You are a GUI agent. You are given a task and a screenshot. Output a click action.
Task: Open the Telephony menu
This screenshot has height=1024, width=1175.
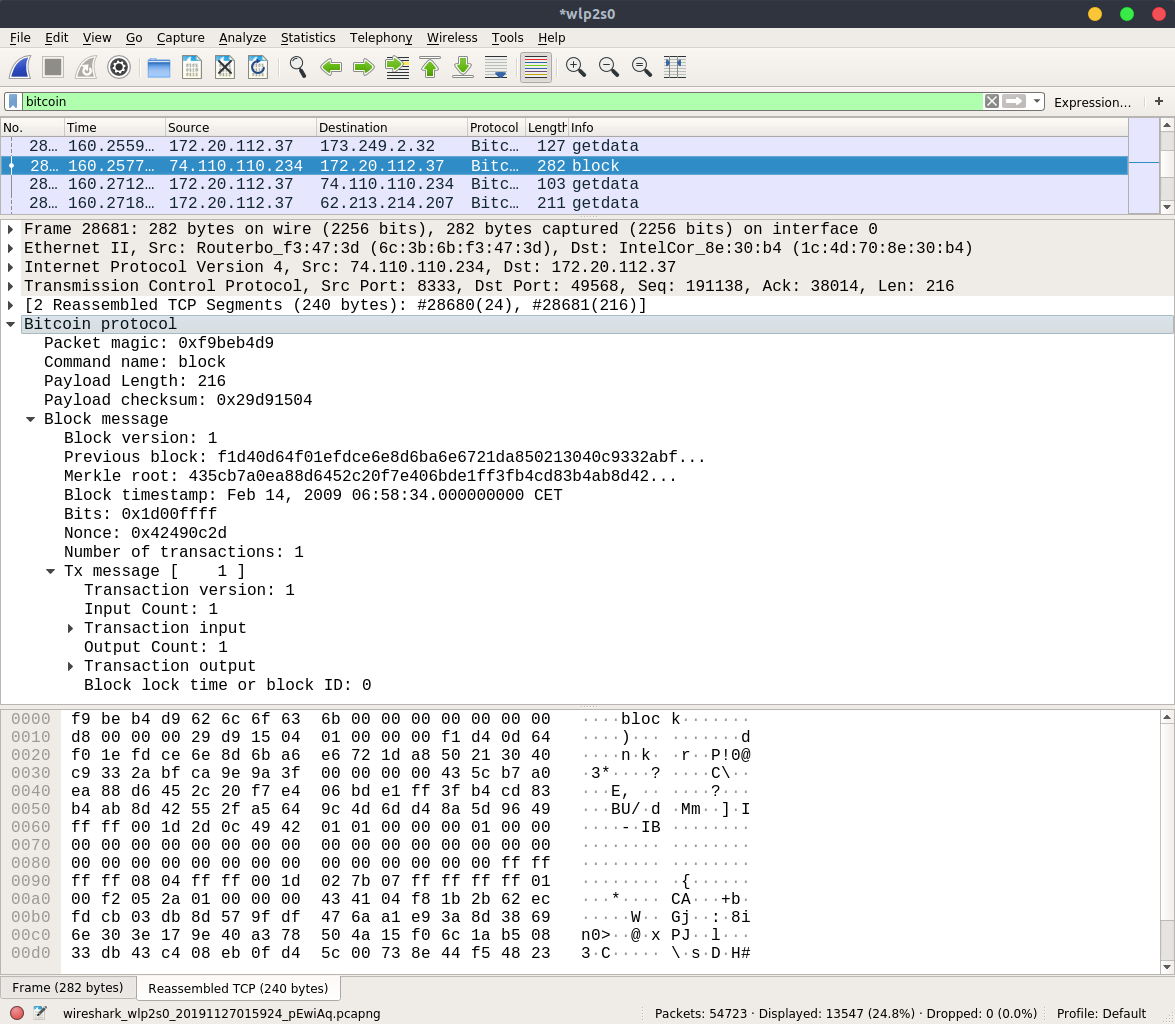click(381, 37)
